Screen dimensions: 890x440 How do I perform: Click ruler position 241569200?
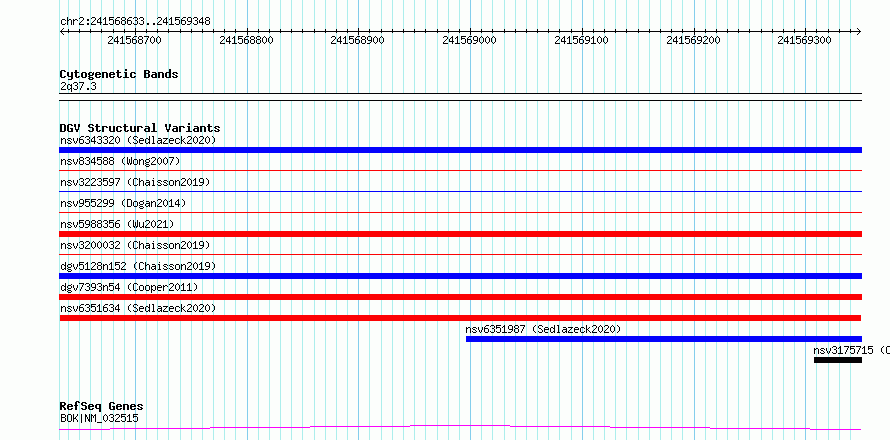pos(693,40)
